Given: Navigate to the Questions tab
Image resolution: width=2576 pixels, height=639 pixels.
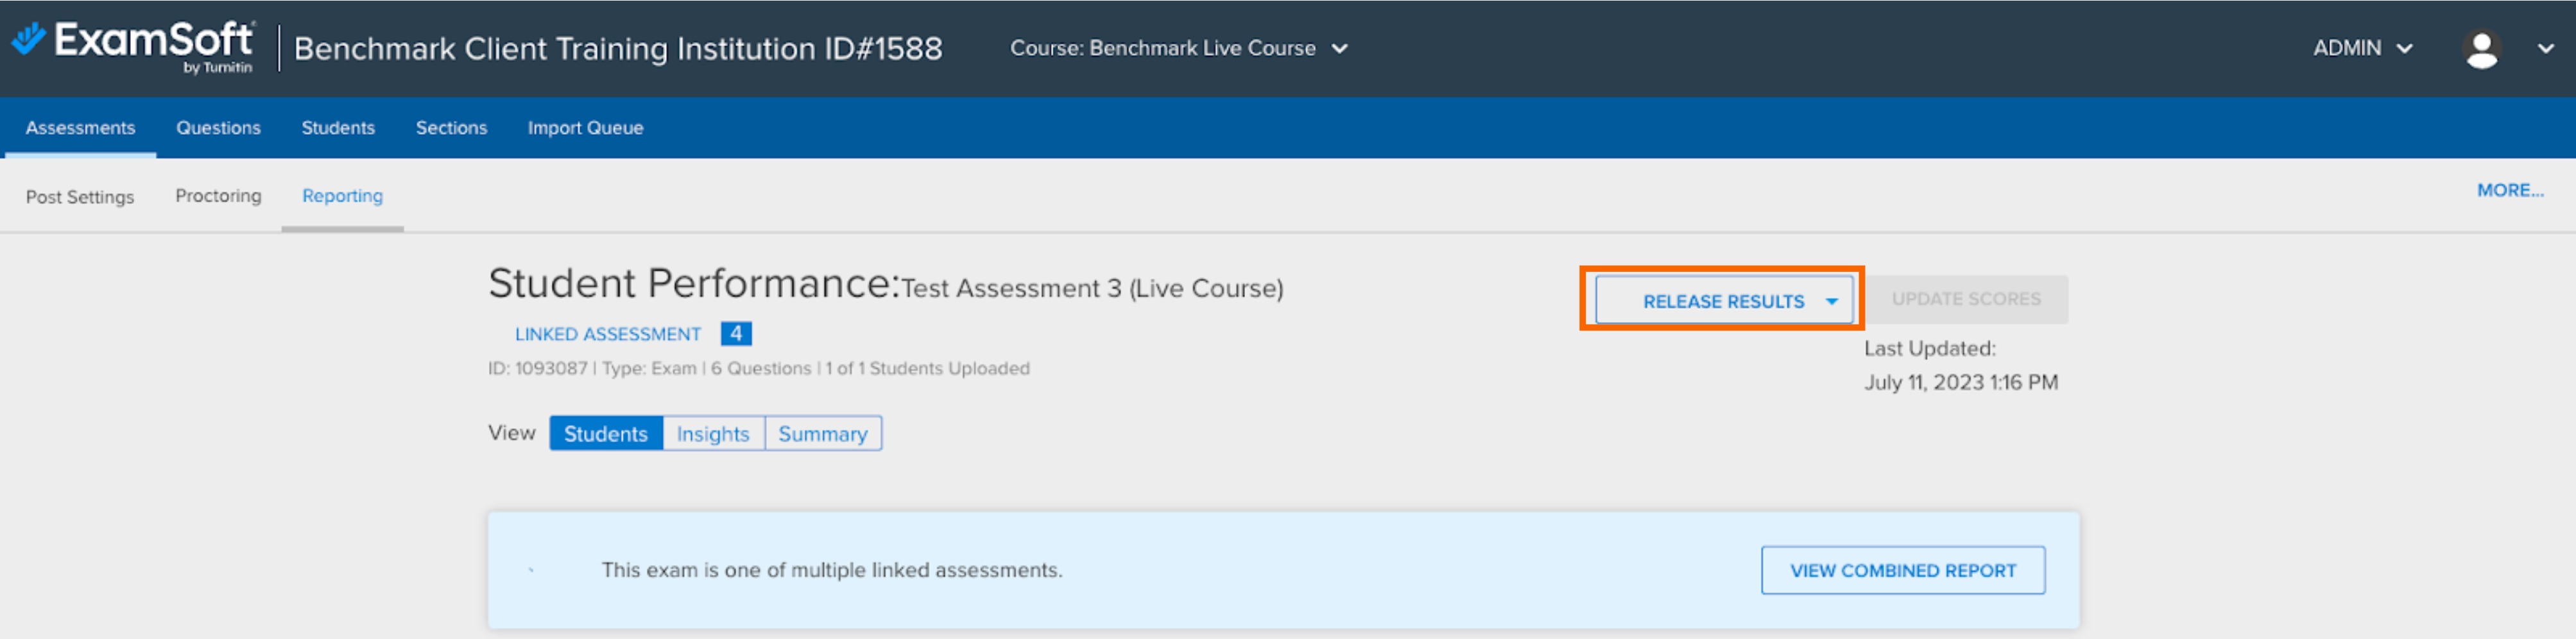Looking at the screenshot, I should click(218, 127).
